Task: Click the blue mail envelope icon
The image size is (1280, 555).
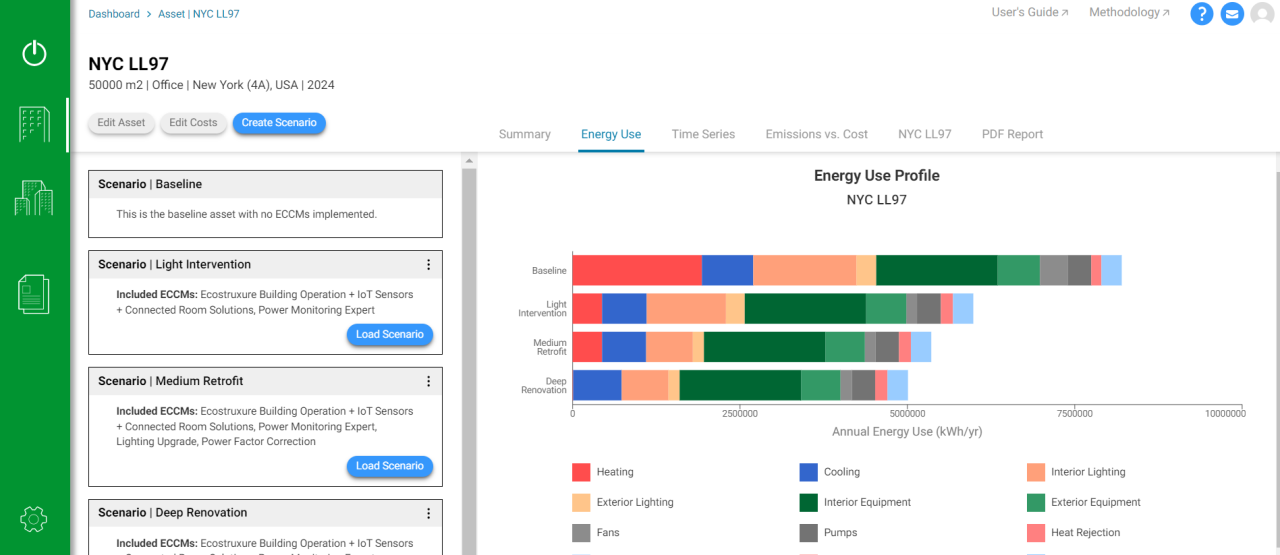Action: (x=1232, y=14)
